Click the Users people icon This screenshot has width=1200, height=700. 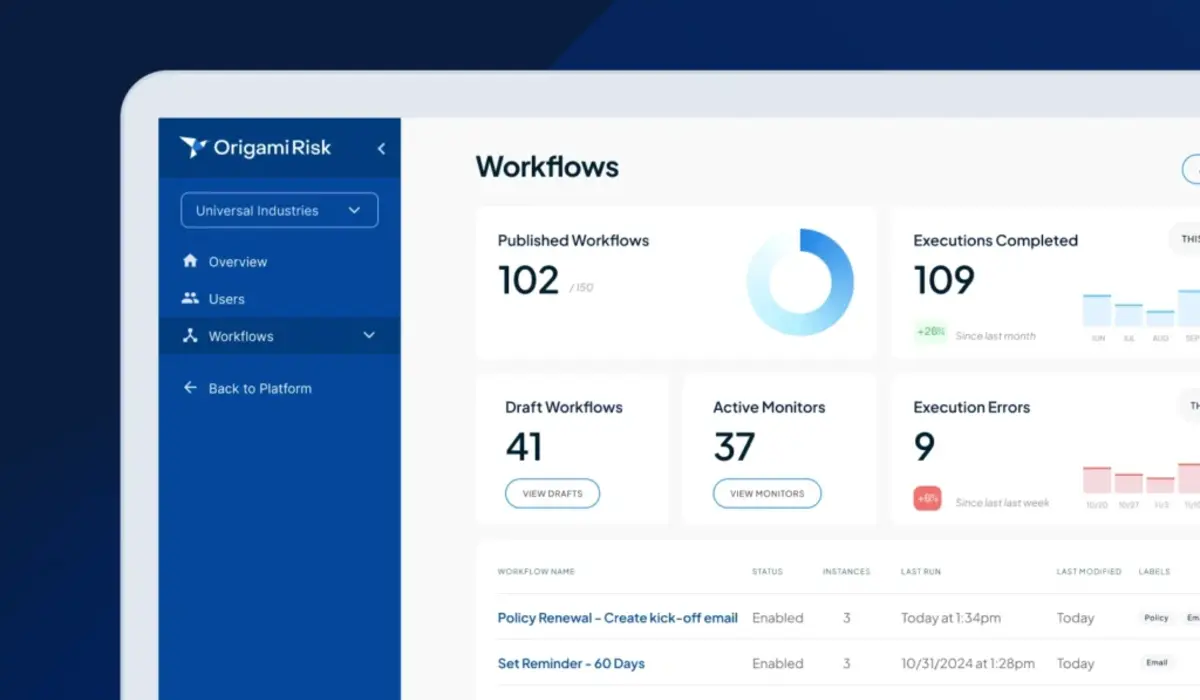click(190, 298)
